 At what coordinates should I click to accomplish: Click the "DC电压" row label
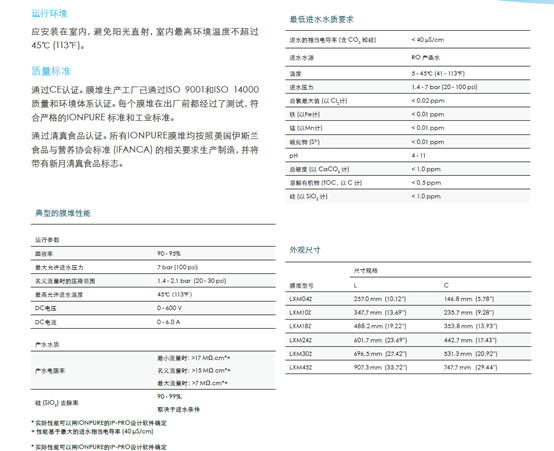(x=46, y=308)
